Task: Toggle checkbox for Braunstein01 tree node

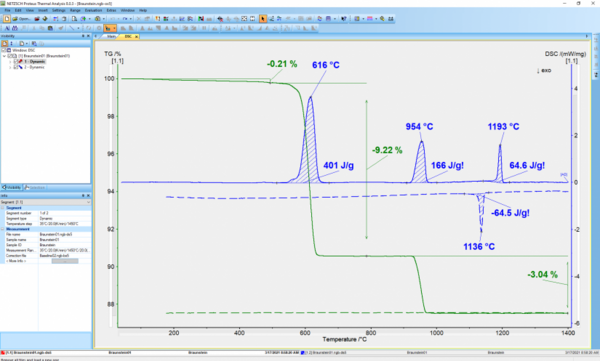Action: click(x=9, y=56)
